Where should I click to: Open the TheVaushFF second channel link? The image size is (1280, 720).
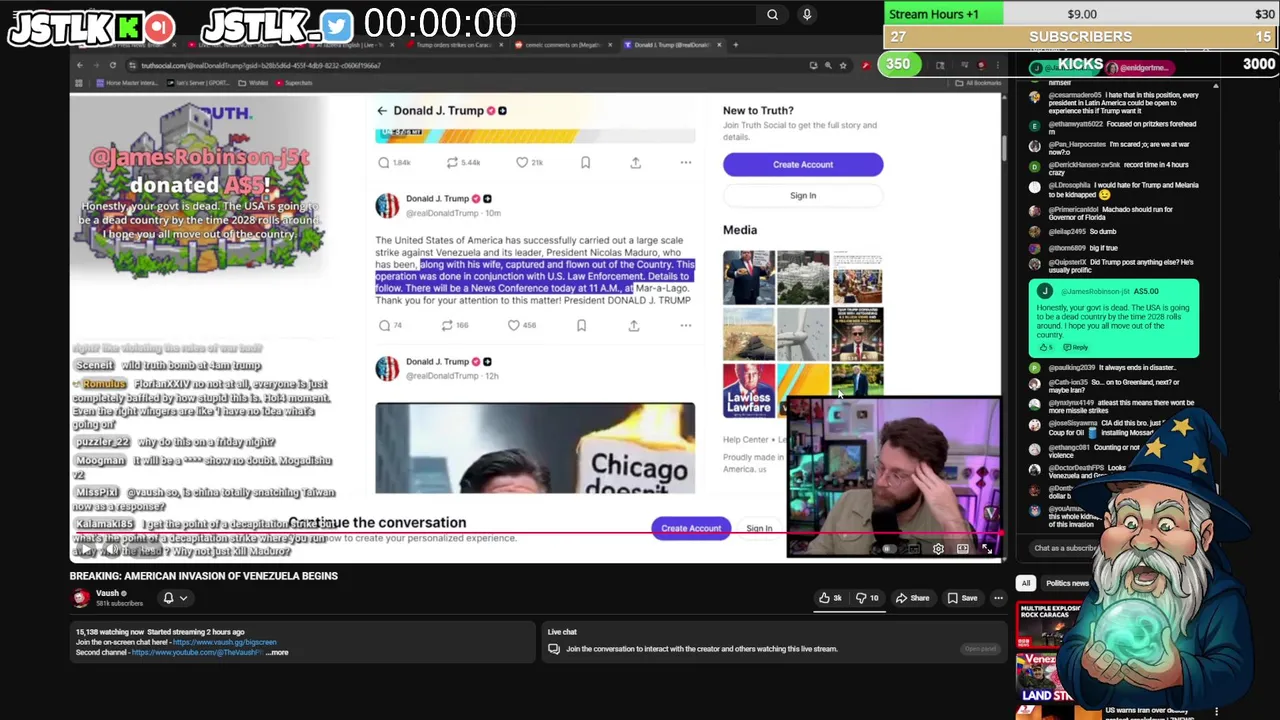[x=197, y=653]
